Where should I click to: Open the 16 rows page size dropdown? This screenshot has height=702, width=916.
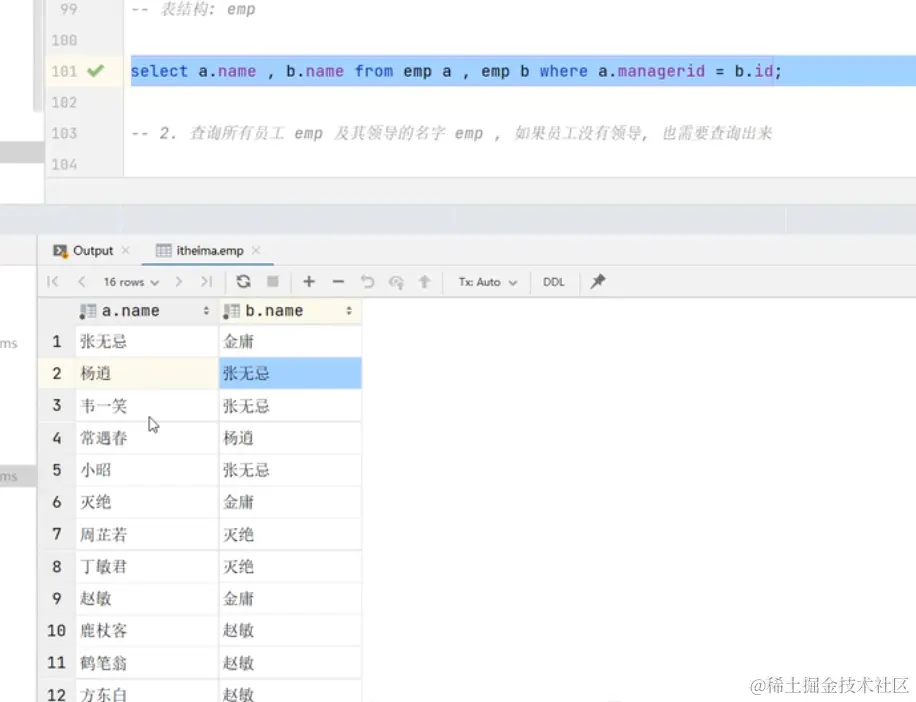coord(131,282)
